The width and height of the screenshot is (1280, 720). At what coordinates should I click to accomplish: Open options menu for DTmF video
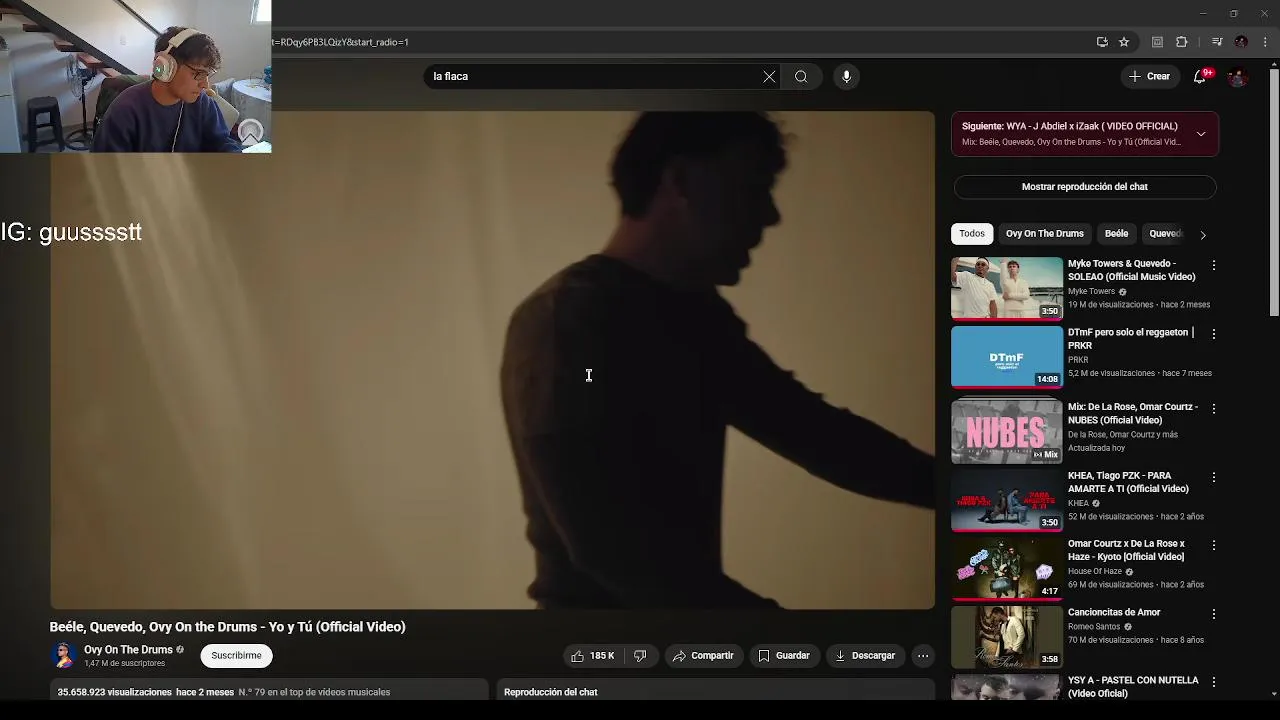click(x=1214, y=334)
